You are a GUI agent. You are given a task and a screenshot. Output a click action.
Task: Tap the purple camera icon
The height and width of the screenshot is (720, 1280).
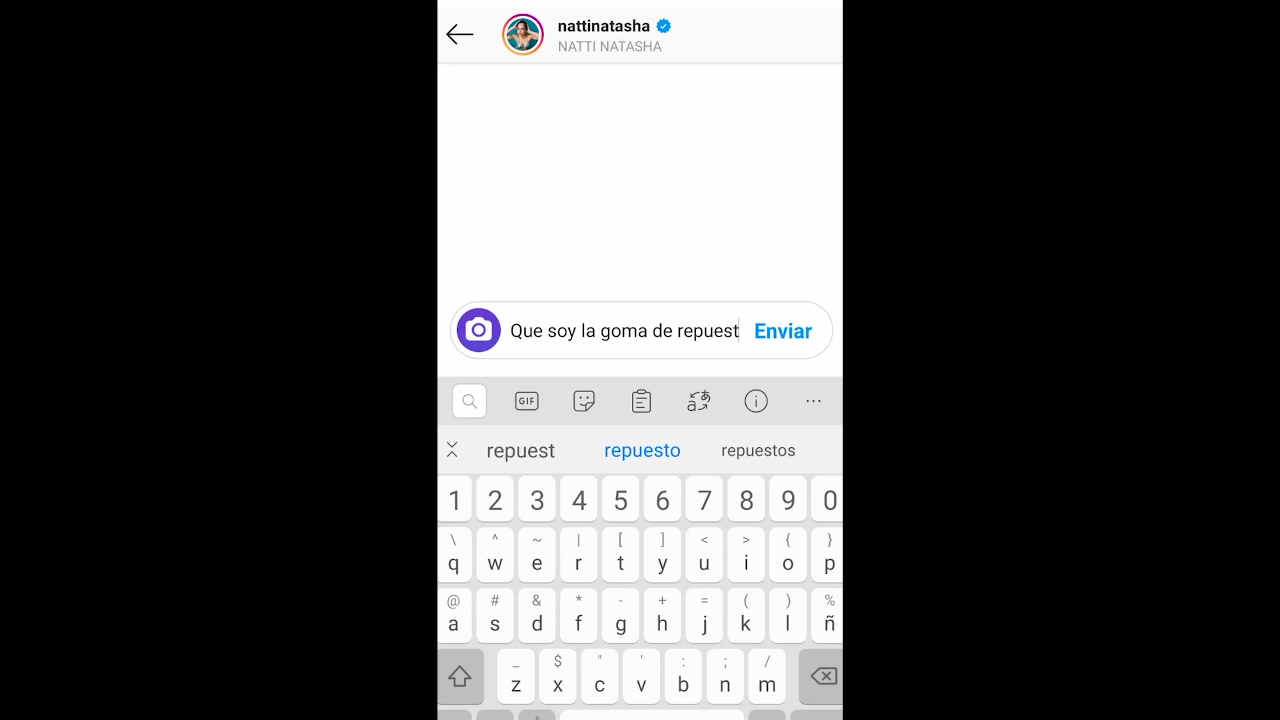[x=479, y=331]
